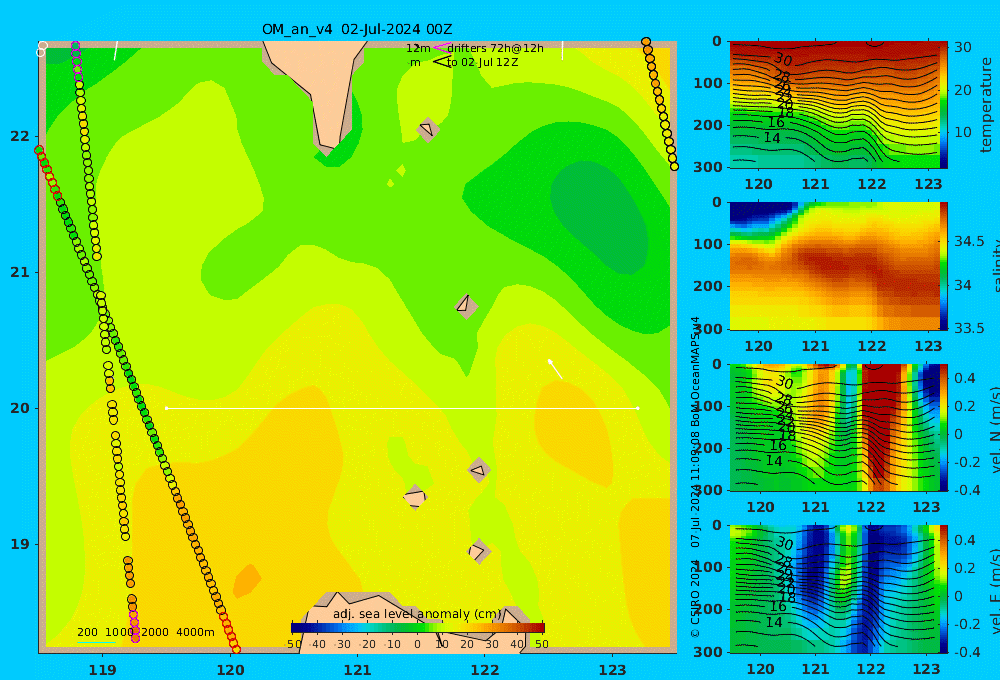This screenshot has height=680, width=1000.
Task: Click the black arrow legend symbol
Action: 442,62
